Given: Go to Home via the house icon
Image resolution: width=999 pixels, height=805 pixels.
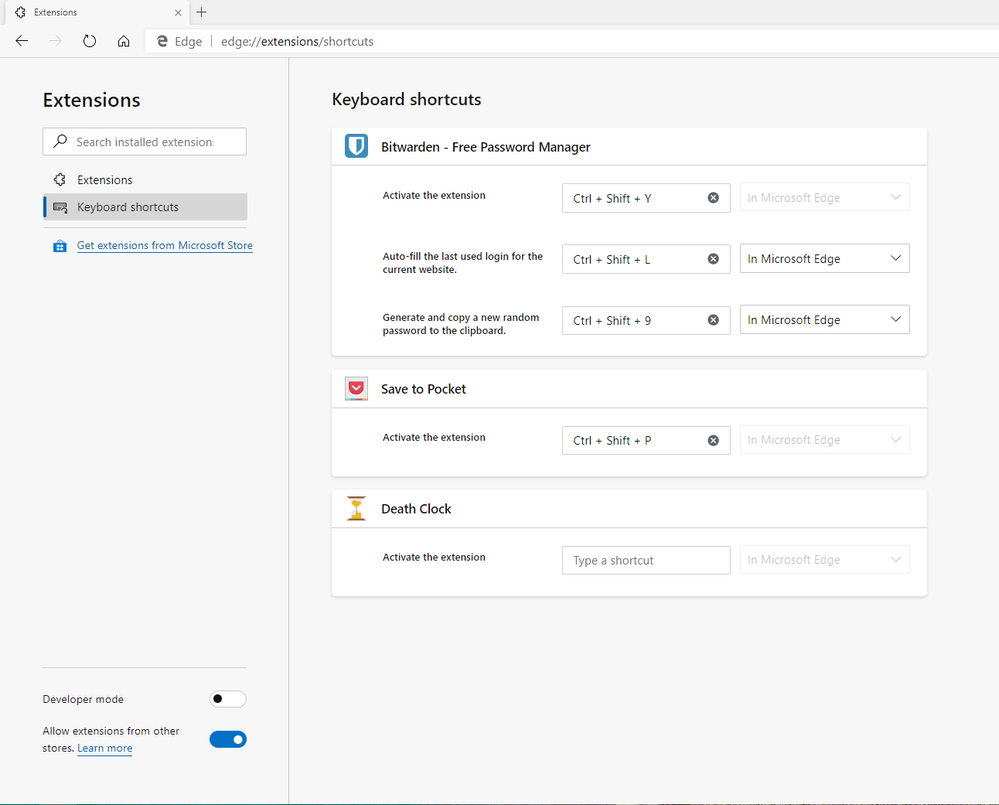Looking at the screenshot, I should pos(124,41).
